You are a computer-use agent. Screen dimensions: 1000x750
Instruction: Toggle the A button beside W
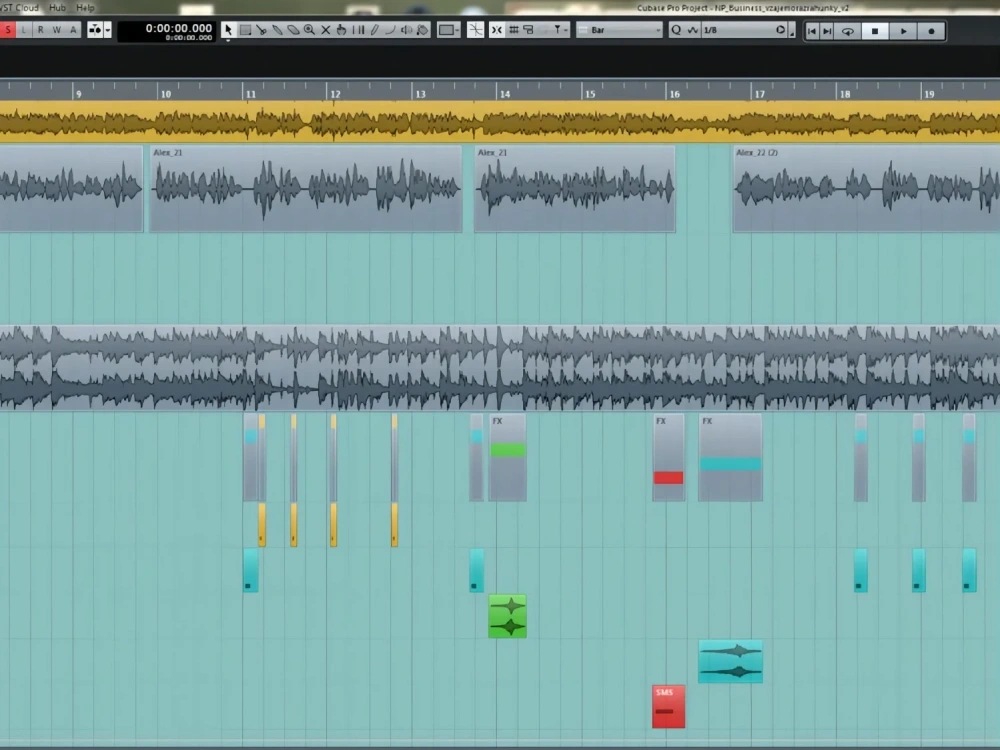click(73, 30)
